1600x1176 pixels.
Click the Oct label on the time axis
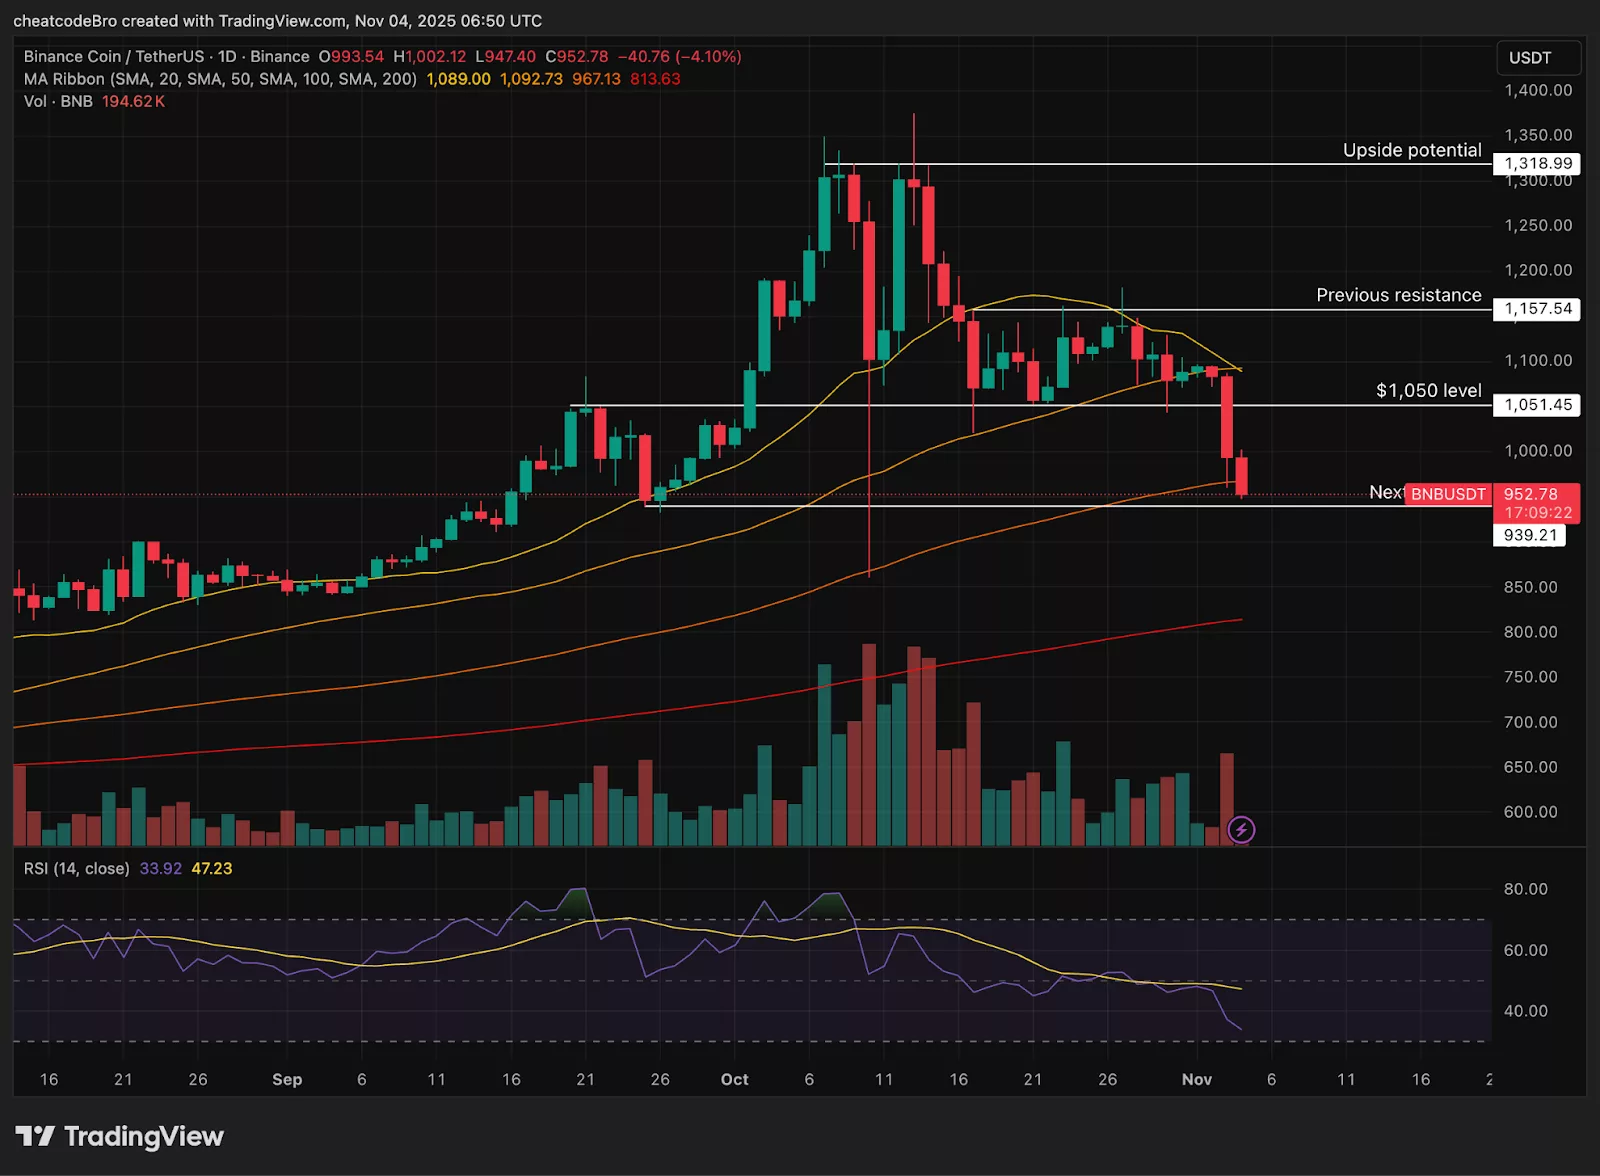(735, 1080)
